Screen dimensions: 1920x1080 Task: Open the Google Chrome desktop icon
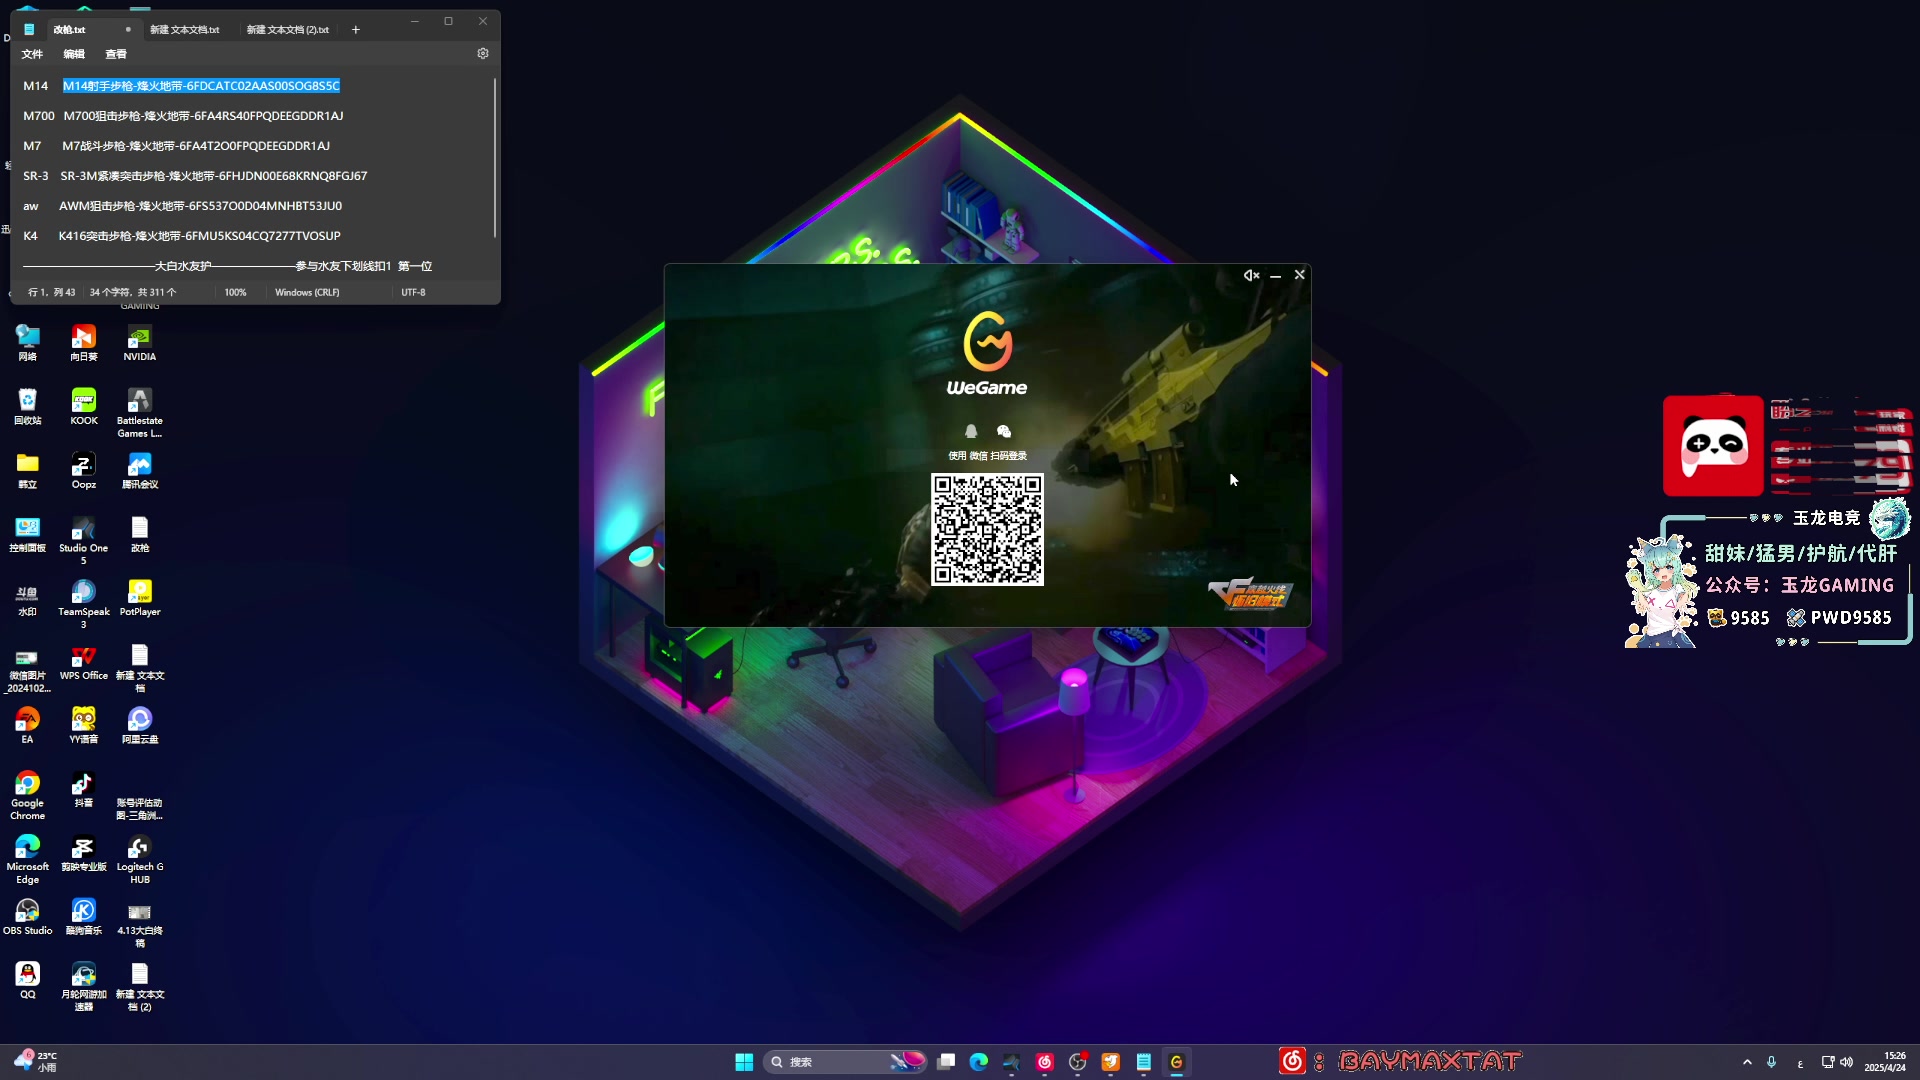point(28,796)
